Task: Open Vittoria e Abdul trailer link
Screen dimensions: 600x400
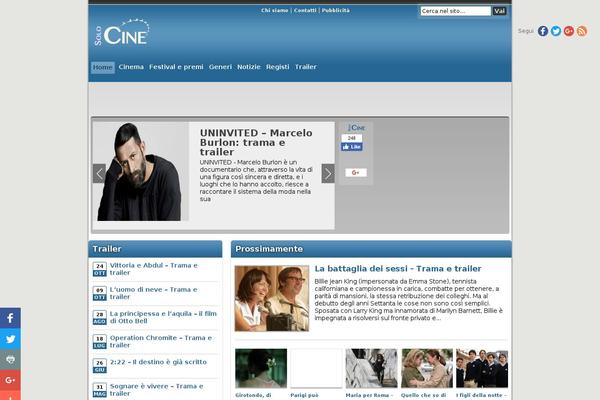Action: pyautogui.click(x=154, y=269)
